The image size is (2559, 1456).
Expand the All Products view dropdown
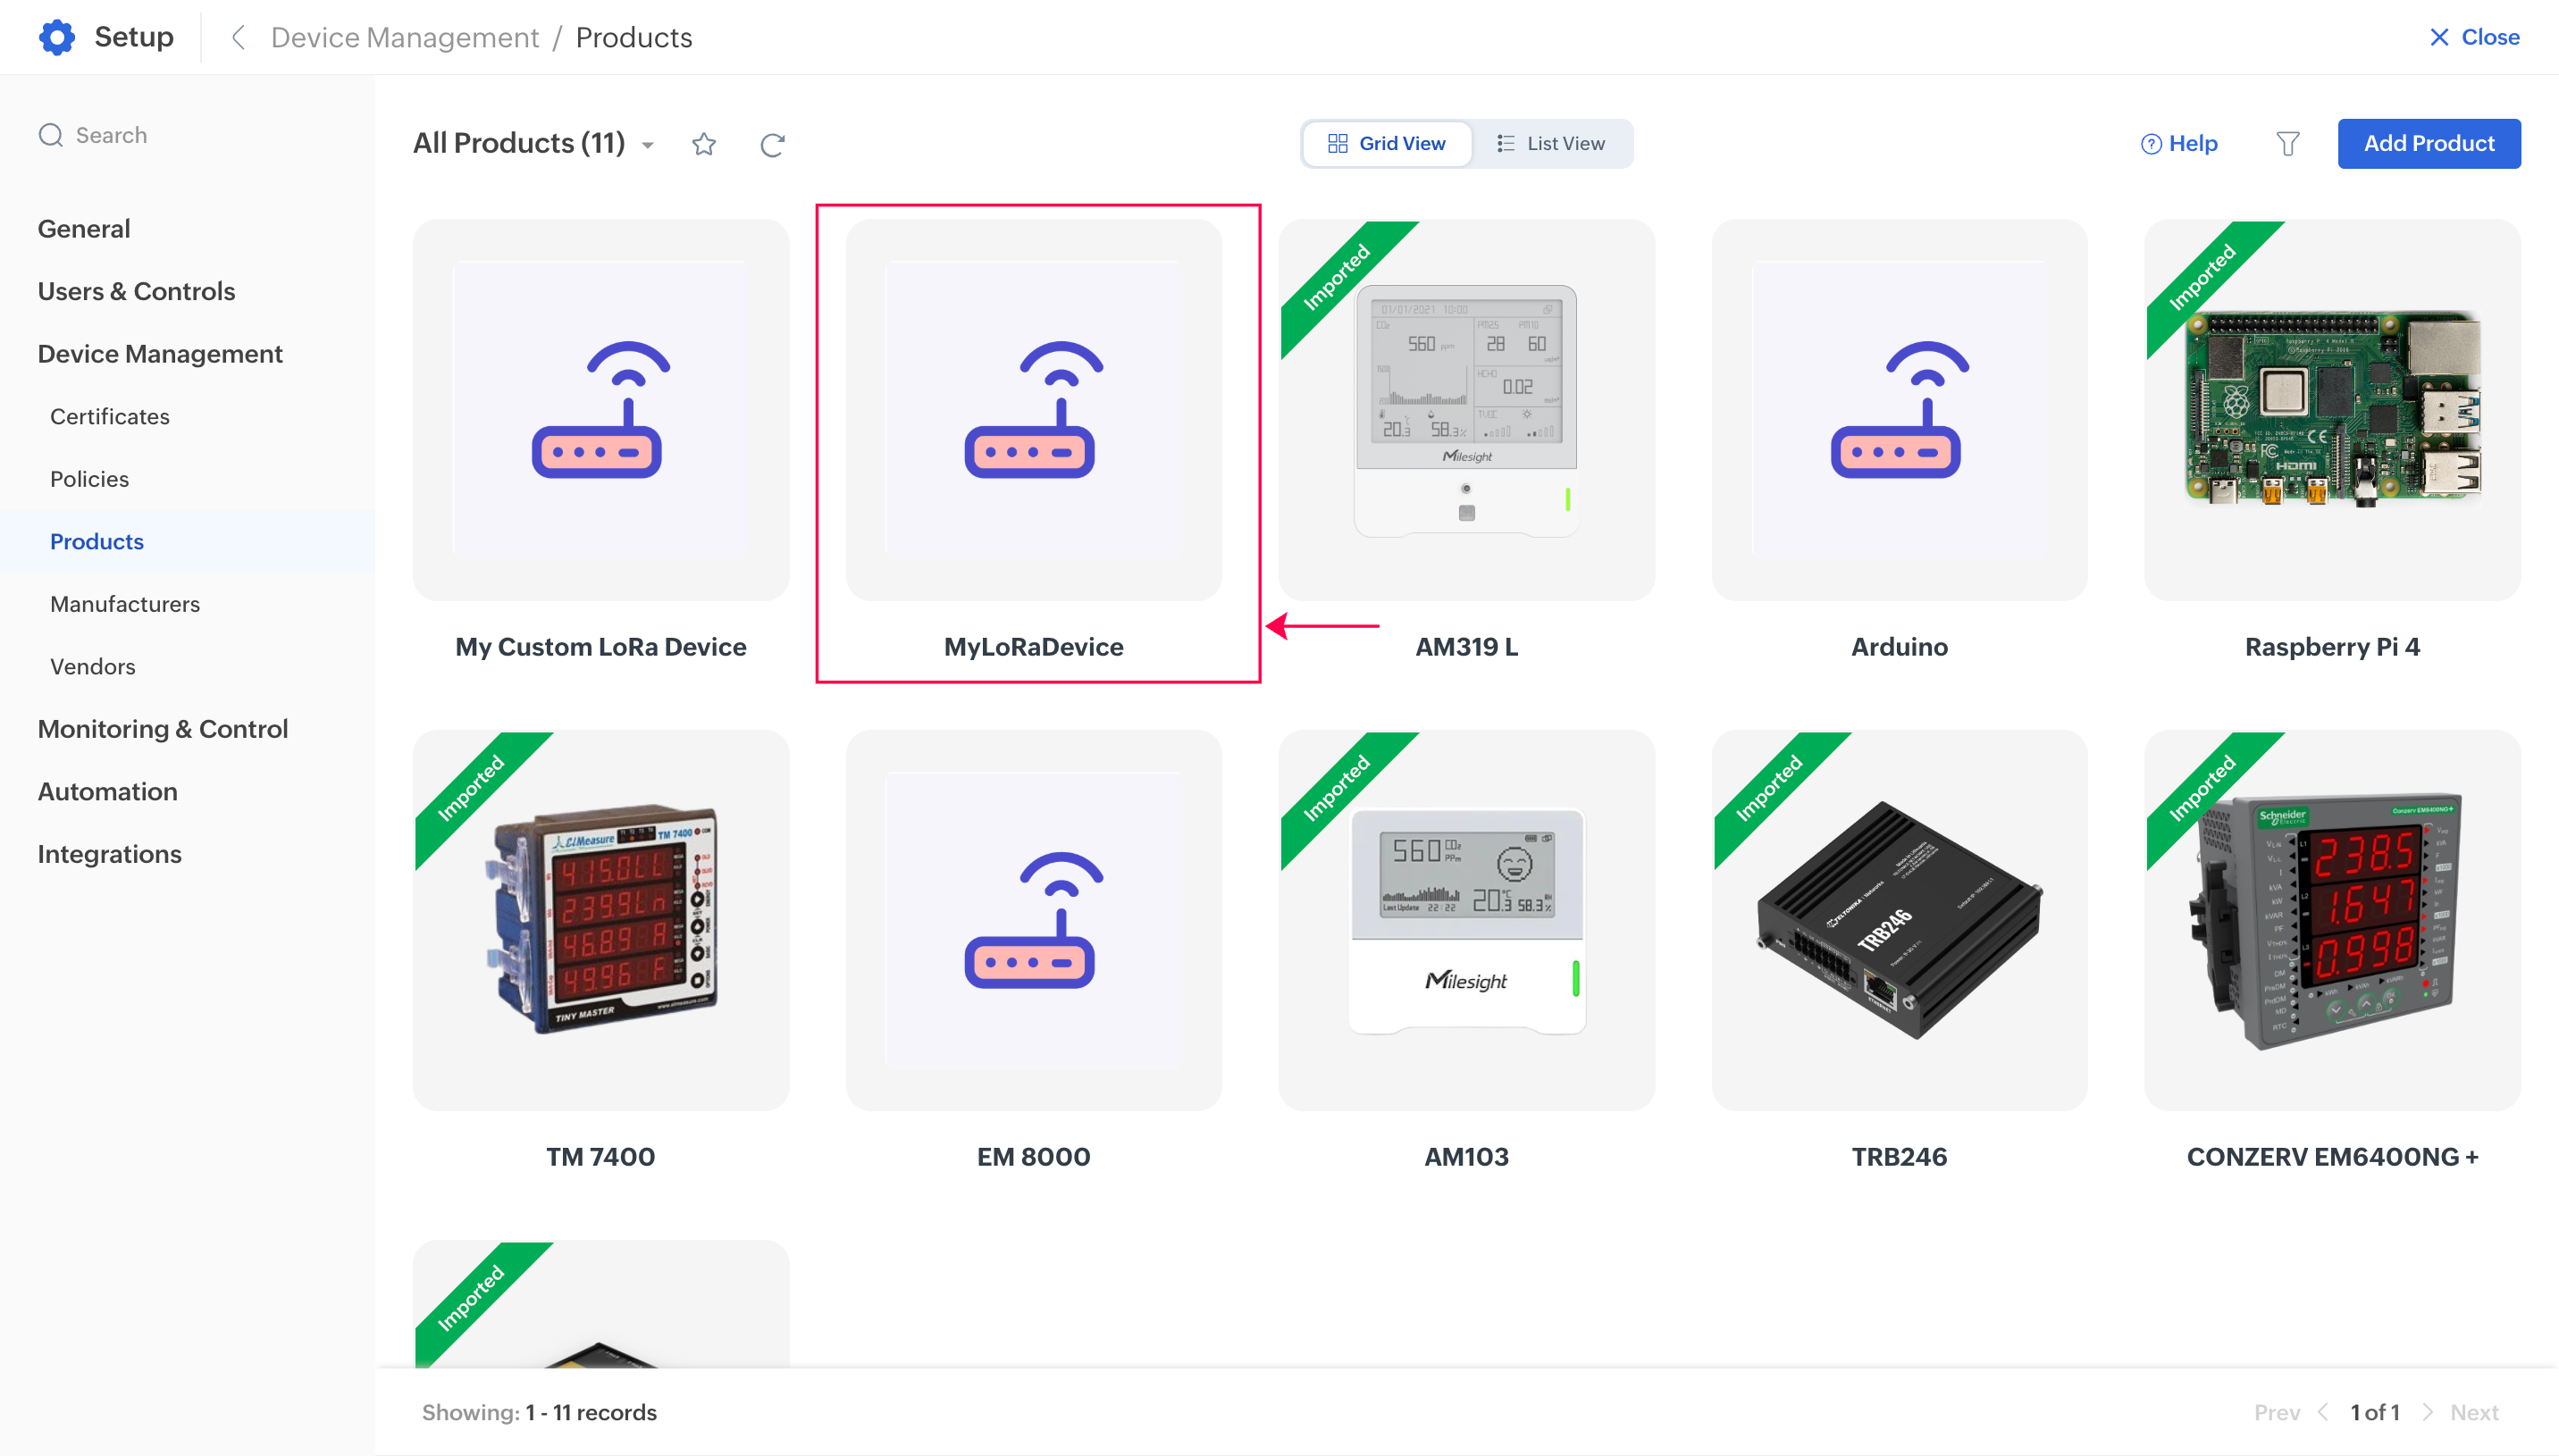[x=648, y=145]
